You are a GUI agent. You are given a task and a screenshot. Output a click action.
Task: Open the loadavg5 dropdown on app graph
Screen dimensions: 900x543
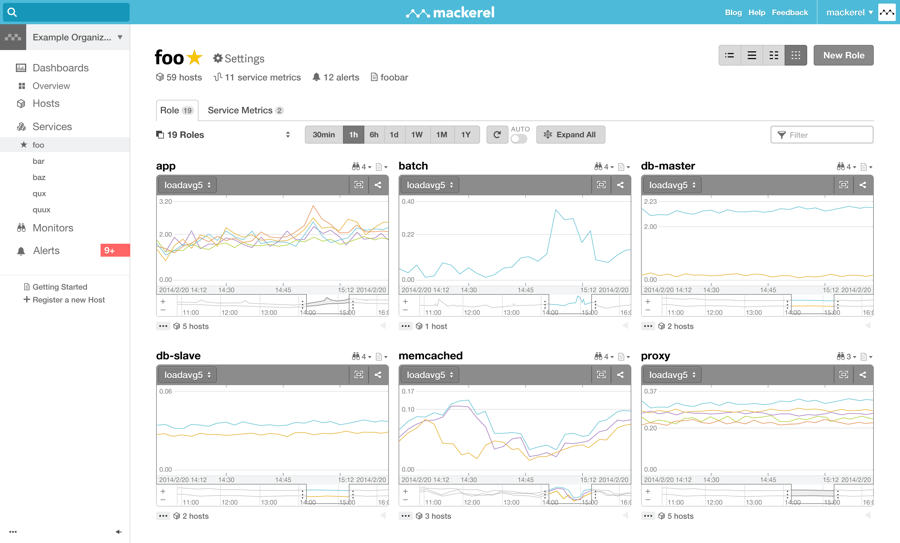188,185
